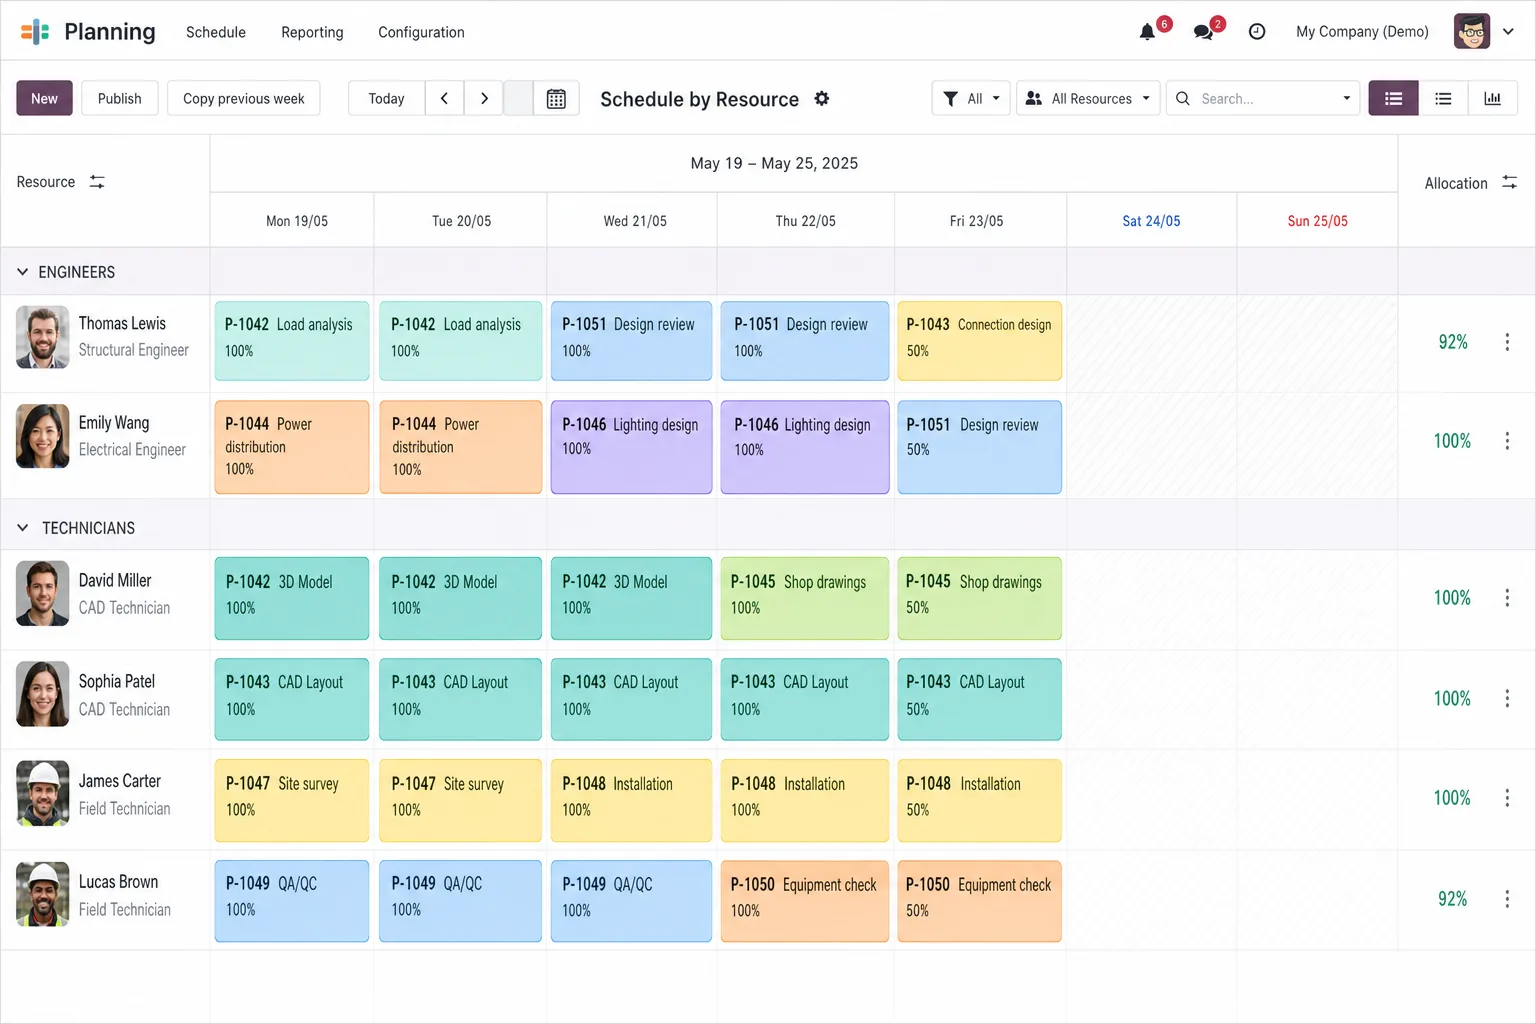This screenshot has width=1536, height=1024.
Task: Open row options for Sophia Patel
Action: 1507,698
